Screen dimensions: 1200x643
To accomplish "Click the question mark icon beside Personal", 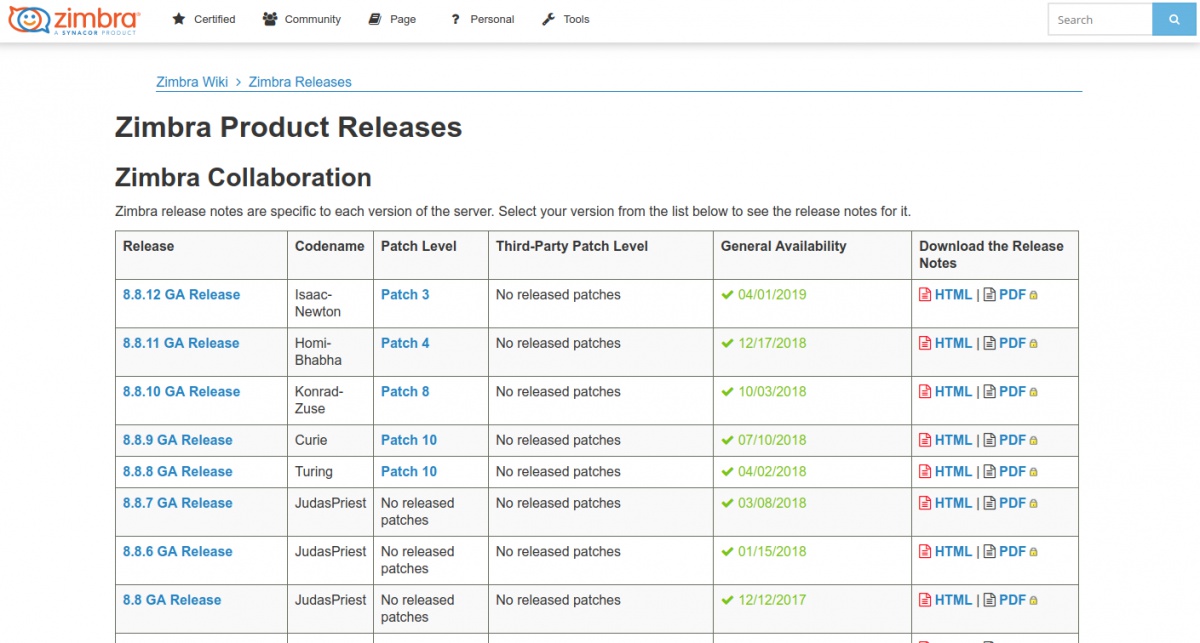I will coord(455,19).
